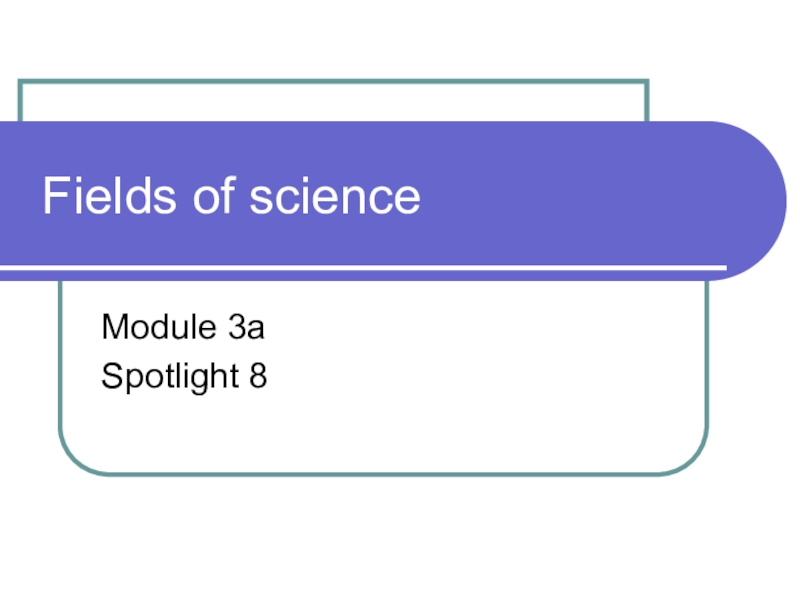This screenshot has height=600, width=800.
Task: Select the 'Module 3a' subtitle line
Action: point(182,327)
